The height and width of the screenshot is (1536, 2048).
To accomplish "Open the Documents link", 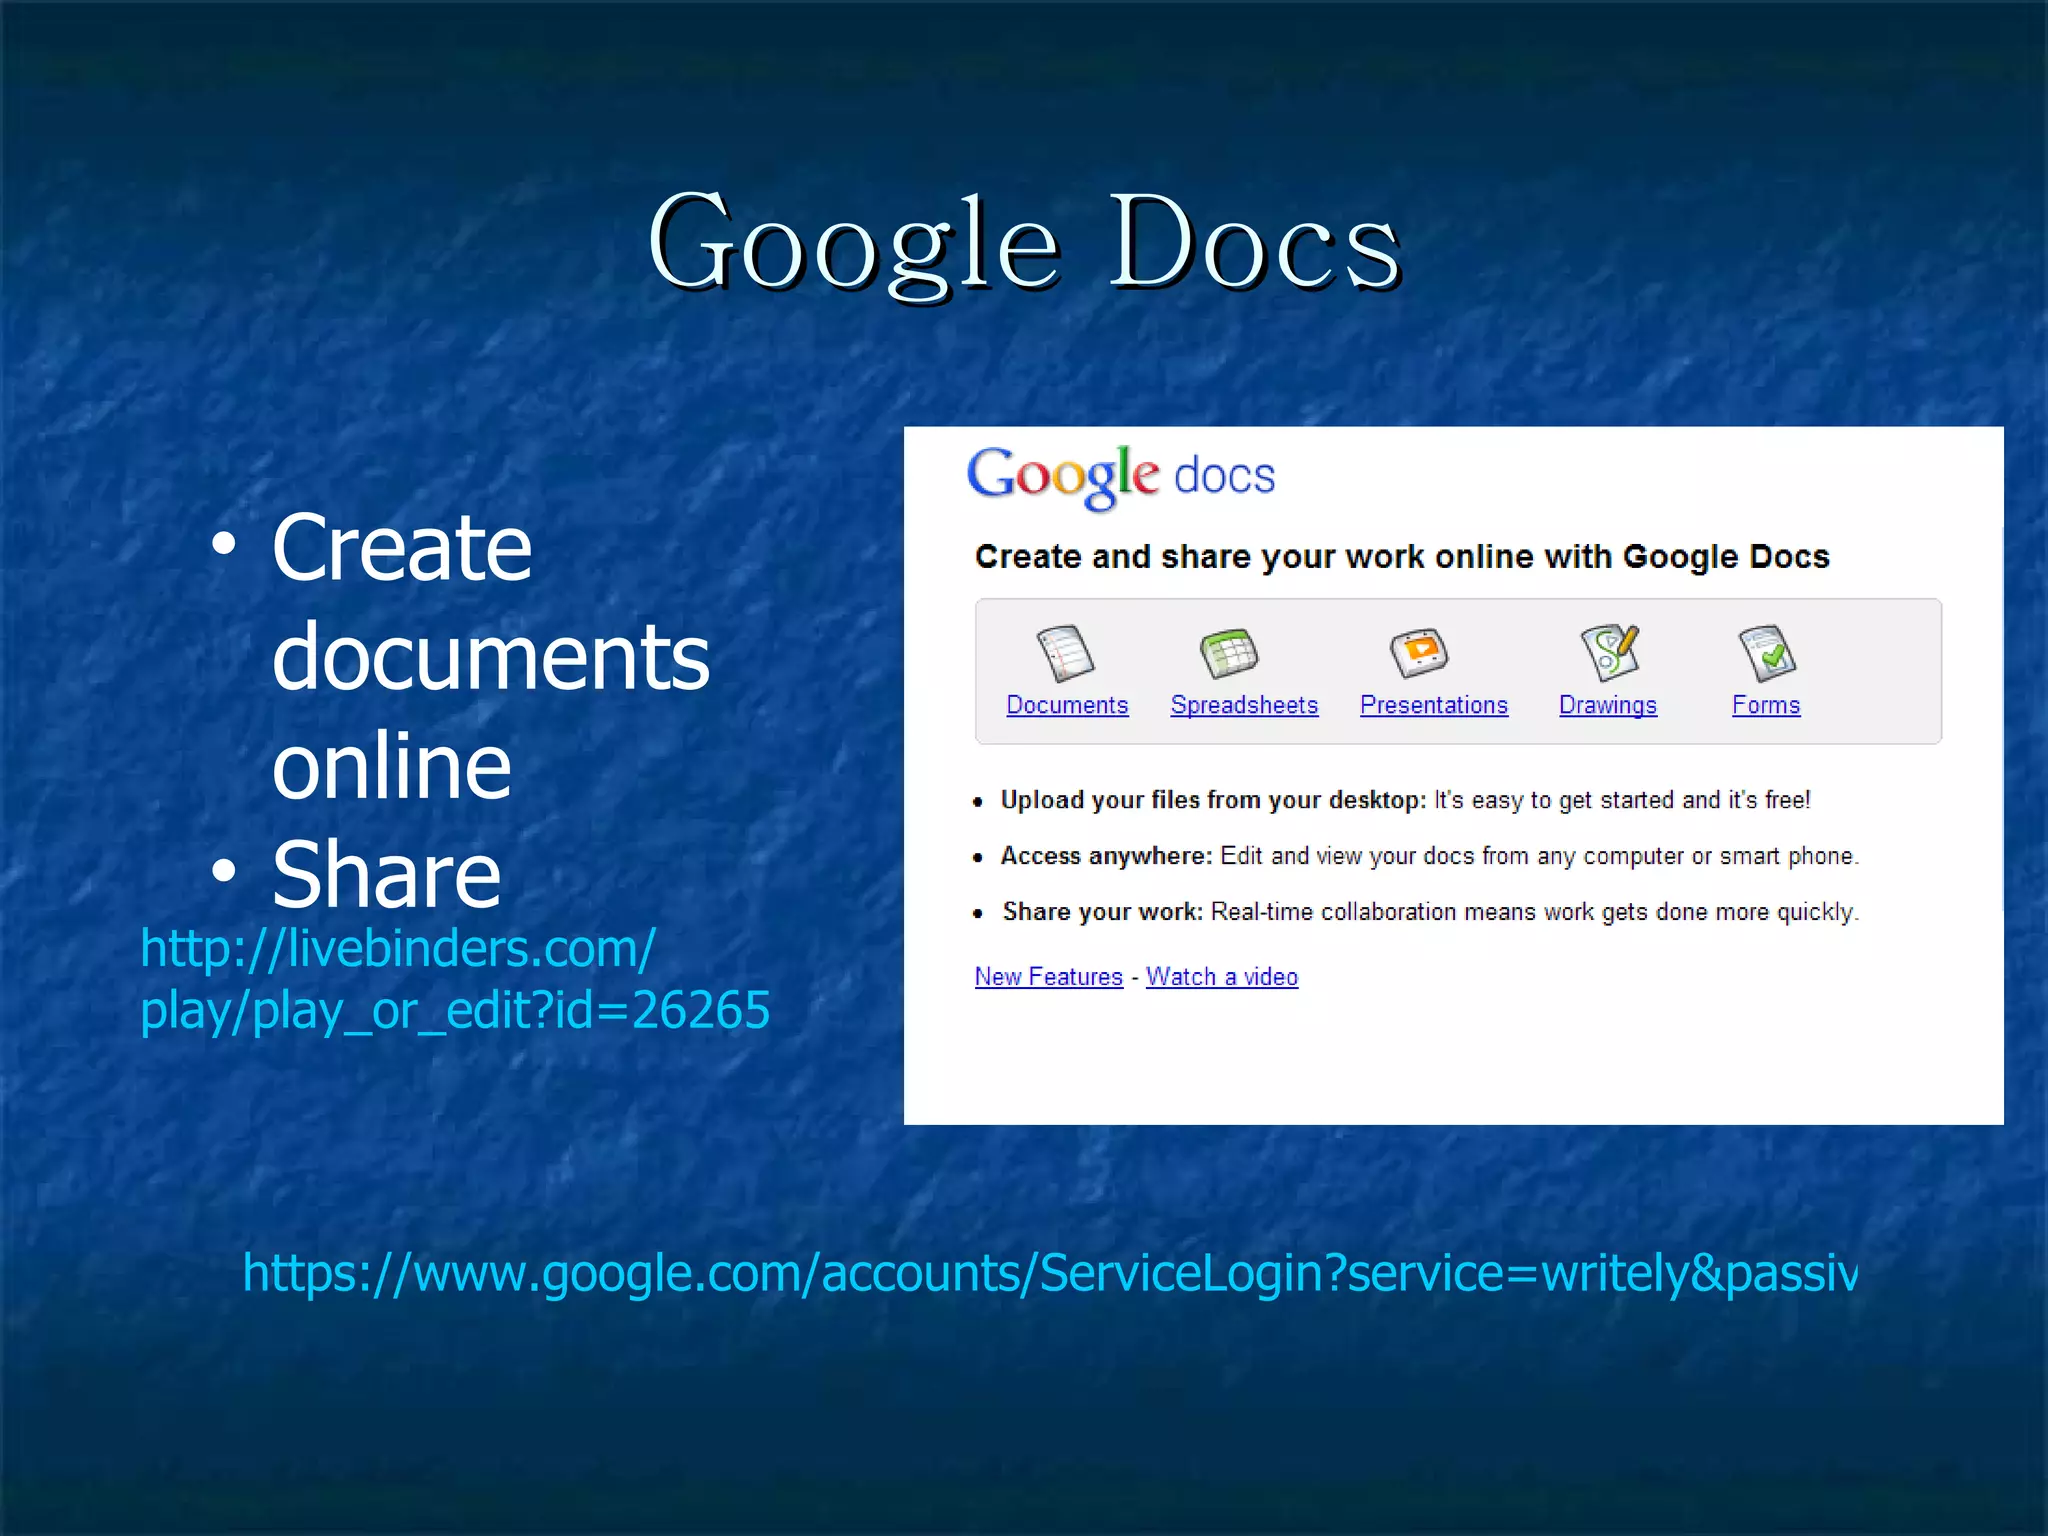I will (x=1067, y=705).
